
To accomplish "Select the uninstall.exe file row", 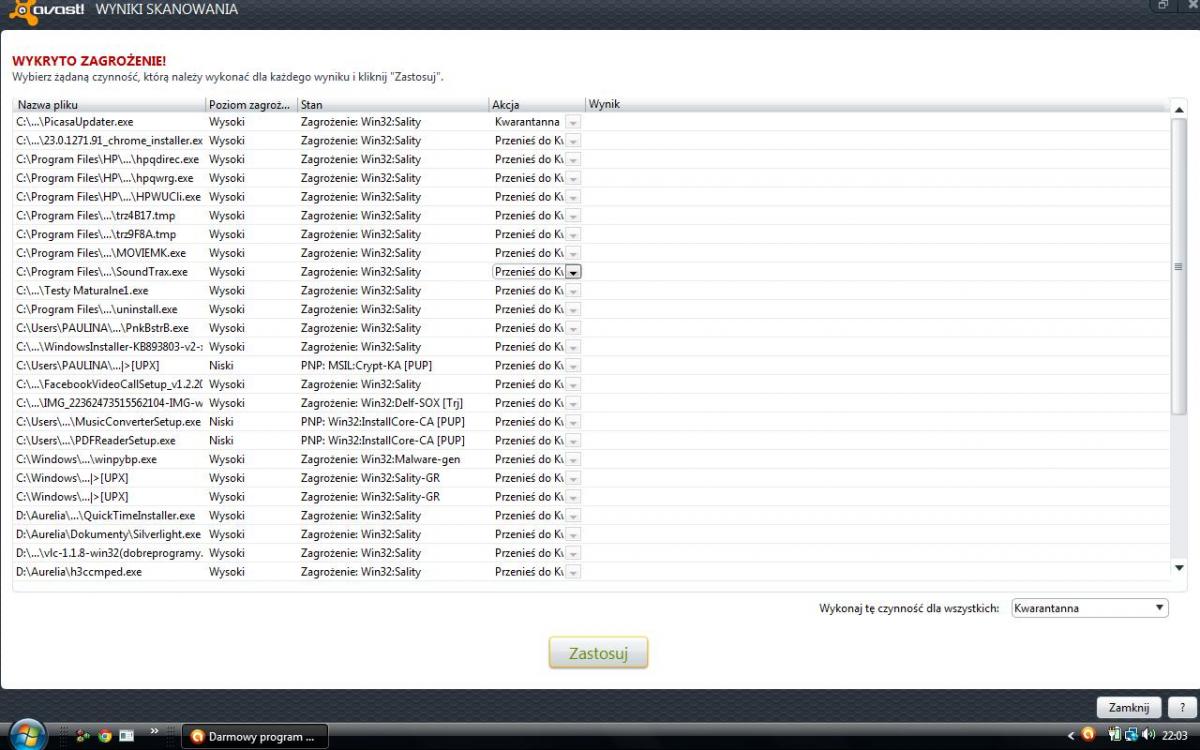I will (x=591, y=310).
